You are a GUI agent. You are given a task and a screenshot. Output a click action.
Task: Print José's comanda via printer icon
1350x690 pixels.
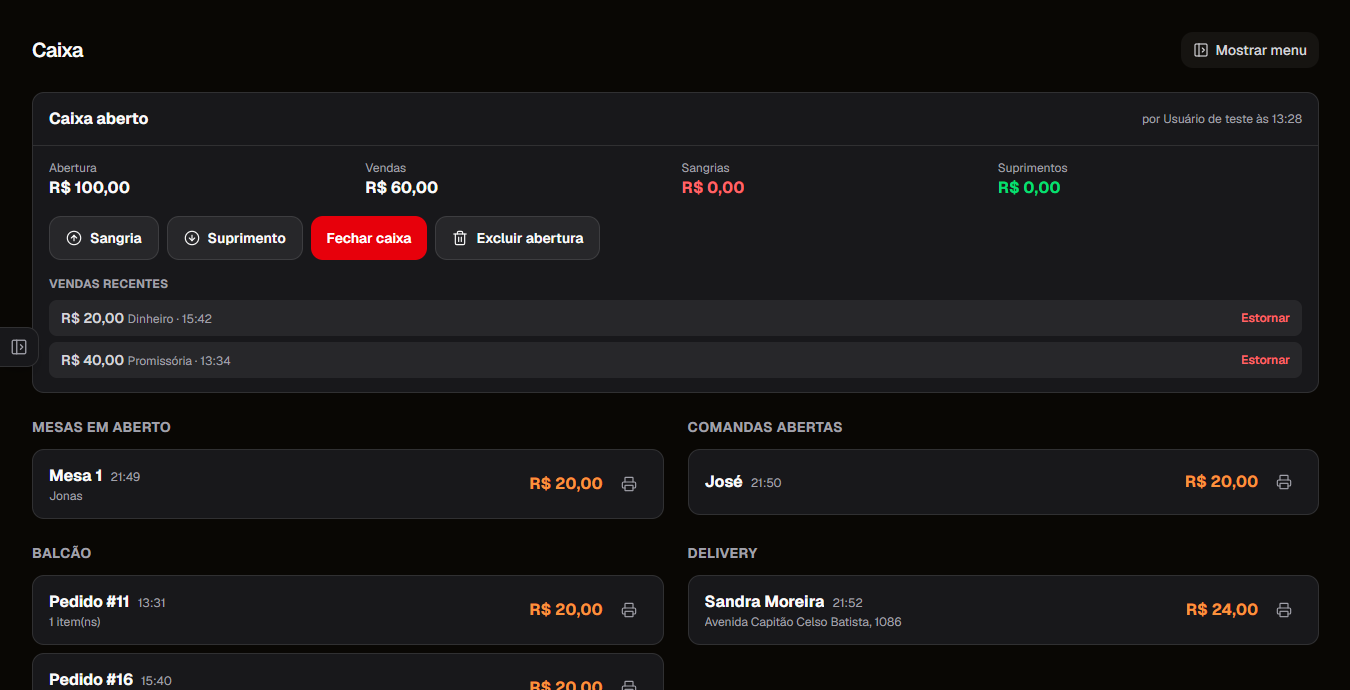click(x=1284, y=482)
